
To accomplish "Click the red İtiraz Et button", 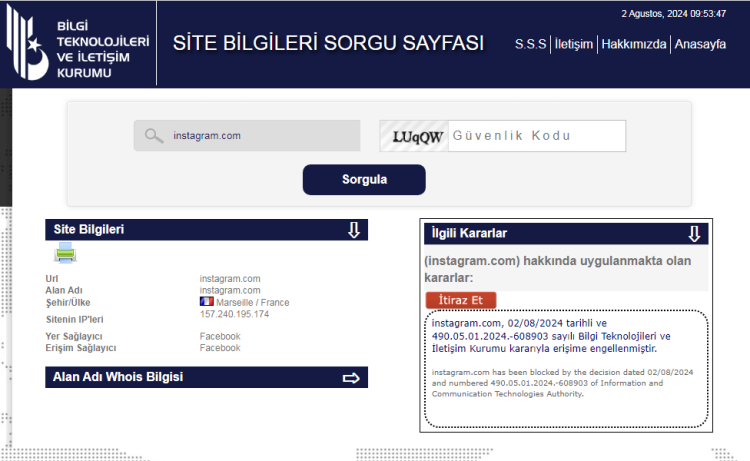I will pos(460,300).
